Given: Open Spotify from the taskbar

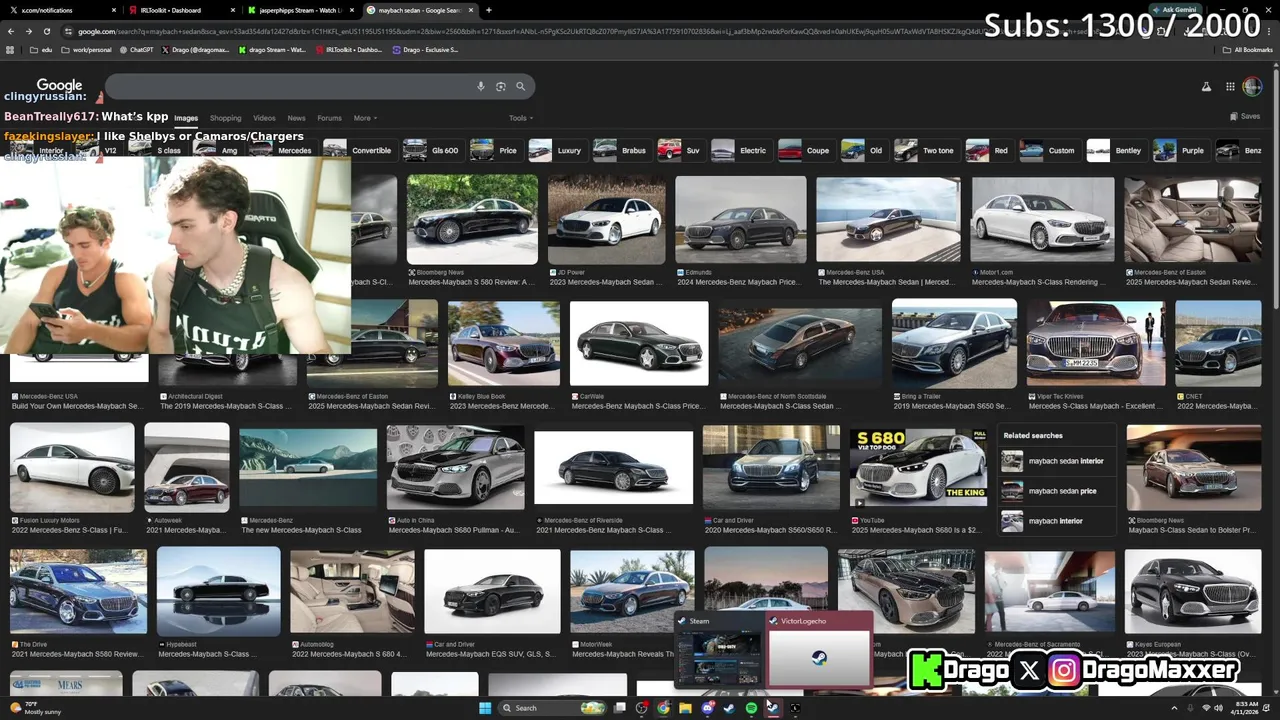Looking at the screenshot, I should pos(751,708).
